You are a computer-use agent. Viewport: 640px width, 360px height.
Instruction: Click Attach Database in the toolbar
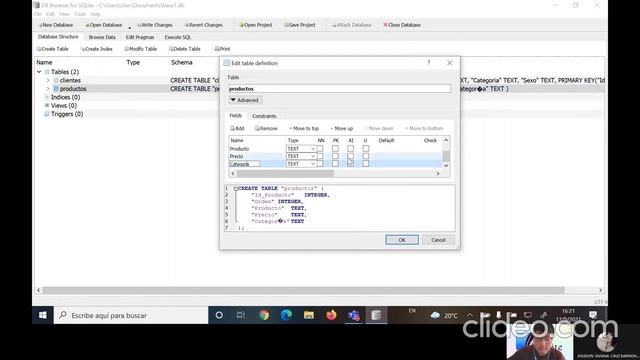(351, 25)
